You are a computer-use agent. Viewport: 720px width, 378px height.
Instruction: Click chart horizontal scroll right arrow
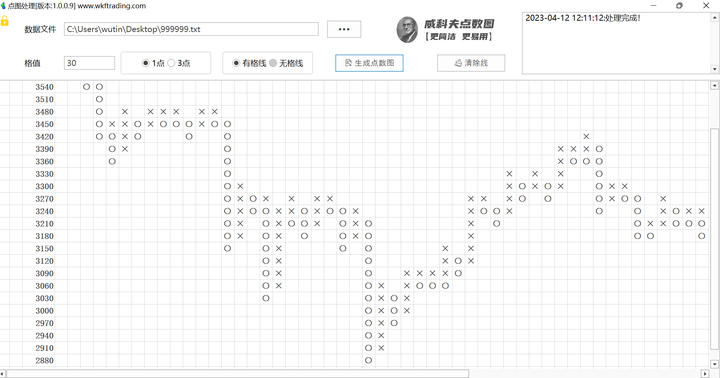pyautogui.click(x=706, y=373)
